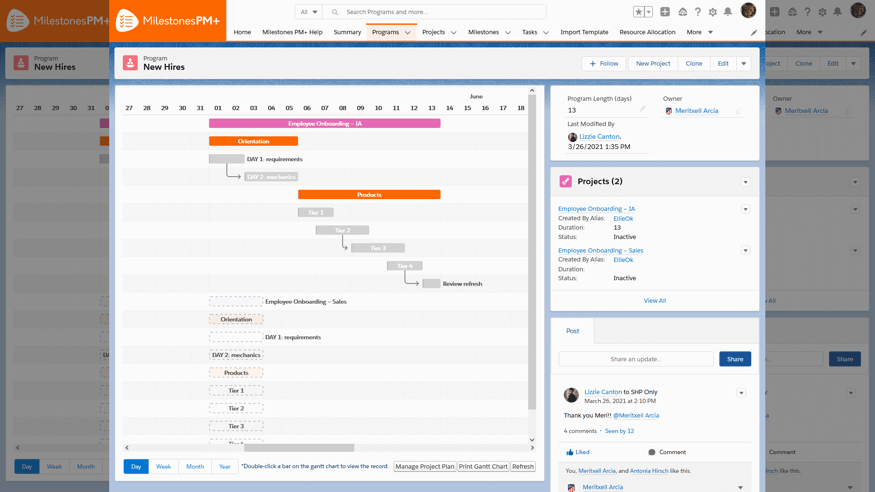
Task: Expand the Programs tab chevron
Action: point(407,32)
